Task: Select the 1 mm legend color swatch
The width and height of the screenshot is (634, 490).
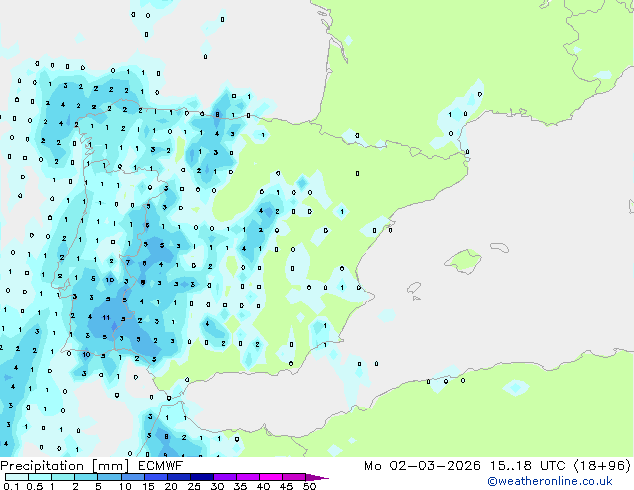Action: (x=63, y=477)
